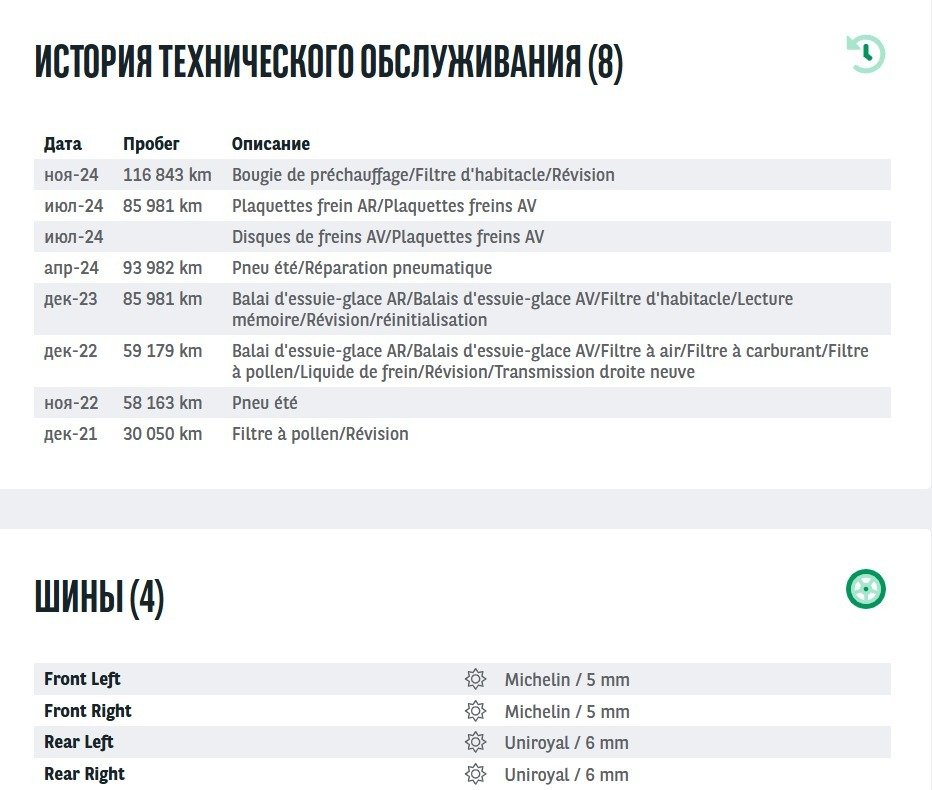Select the Disques de freins AV row
The width and height of the screenshot is (932, 790).
(x=388, y=237)
